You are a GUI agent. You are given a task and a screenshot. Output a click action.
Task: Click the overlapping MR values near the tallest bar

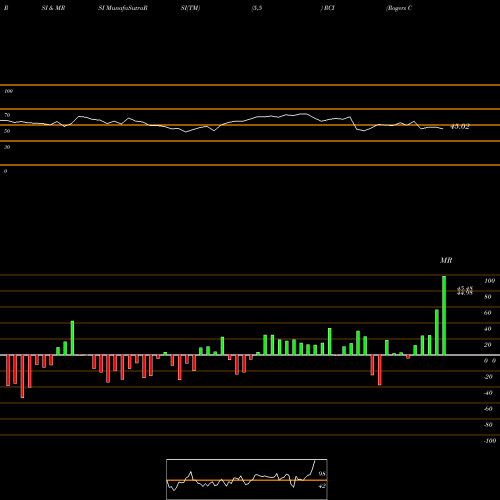pos(465,291)
